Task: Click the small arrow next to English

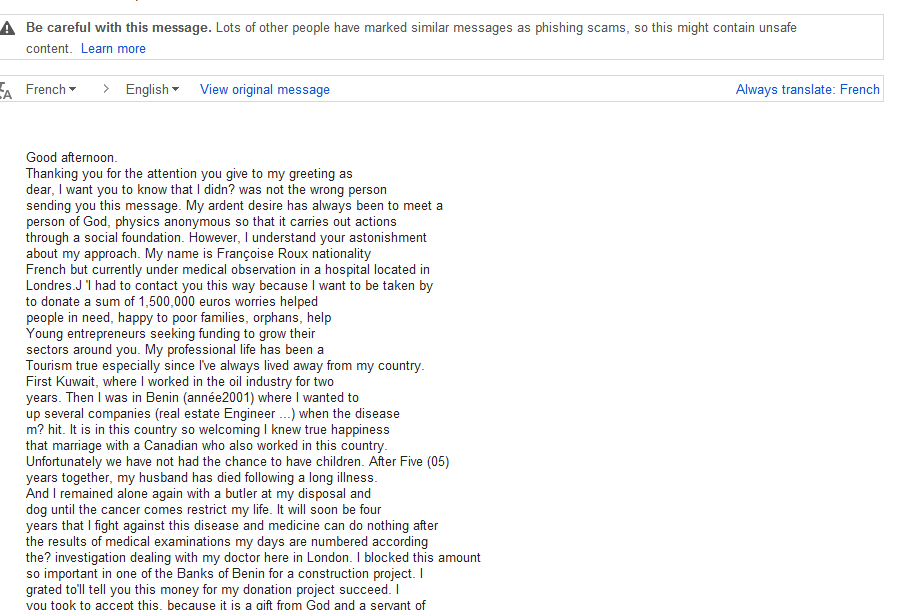Action: coord(175,89)
